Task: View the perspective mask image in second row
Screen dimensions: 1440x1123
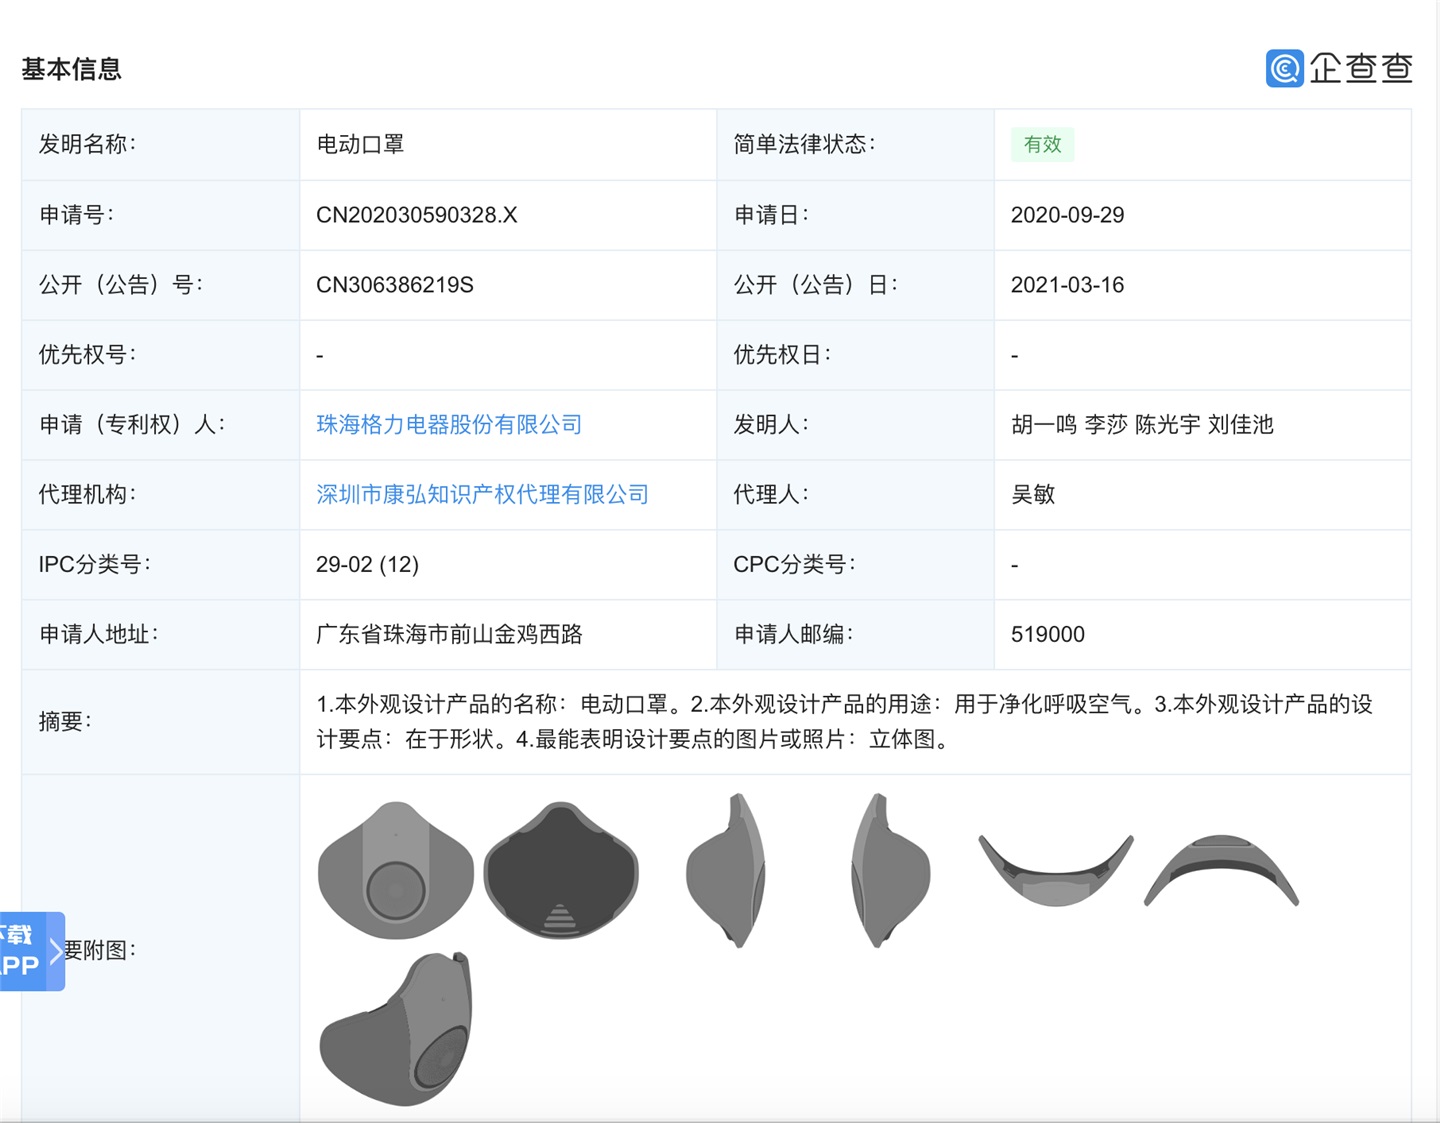Action: click(396, 1030)
